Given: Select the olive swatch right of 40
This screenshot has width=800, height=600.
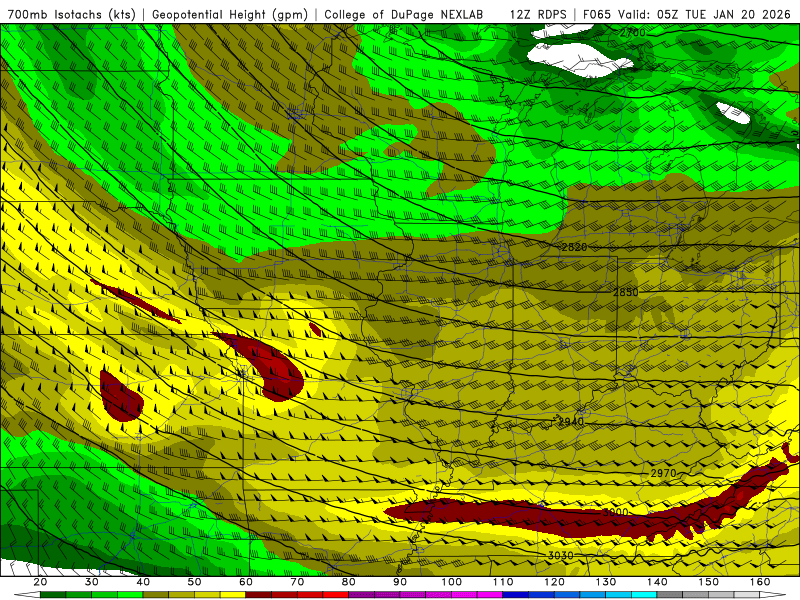Looking at the screenshot, I should point(156,594).
